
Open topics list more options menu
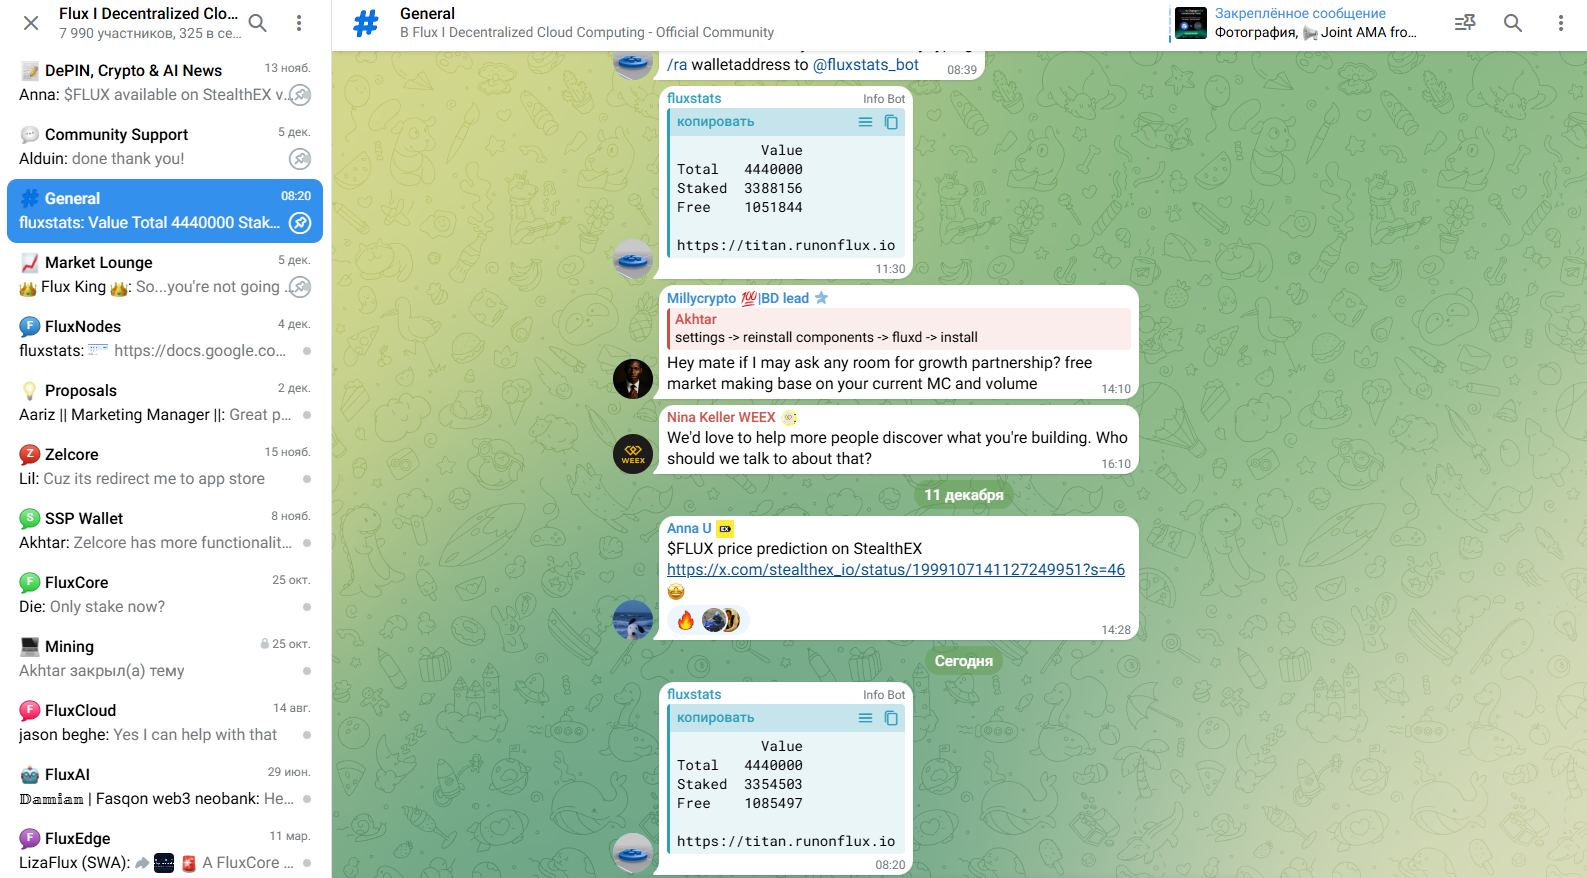(x=299, y=23)
